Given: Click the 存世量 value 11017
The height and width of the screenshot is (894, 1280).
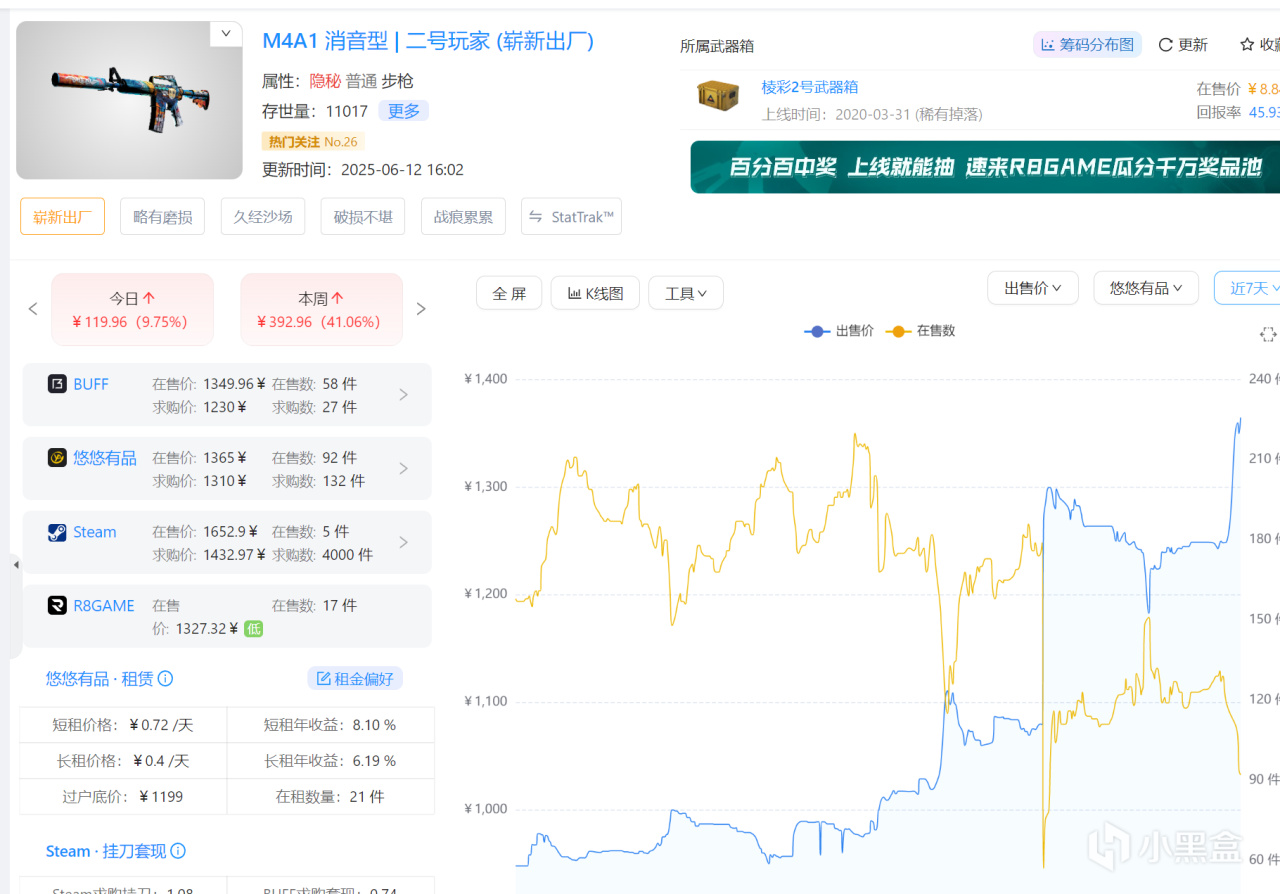Looking at the screenshot, I should coord(347,111).
